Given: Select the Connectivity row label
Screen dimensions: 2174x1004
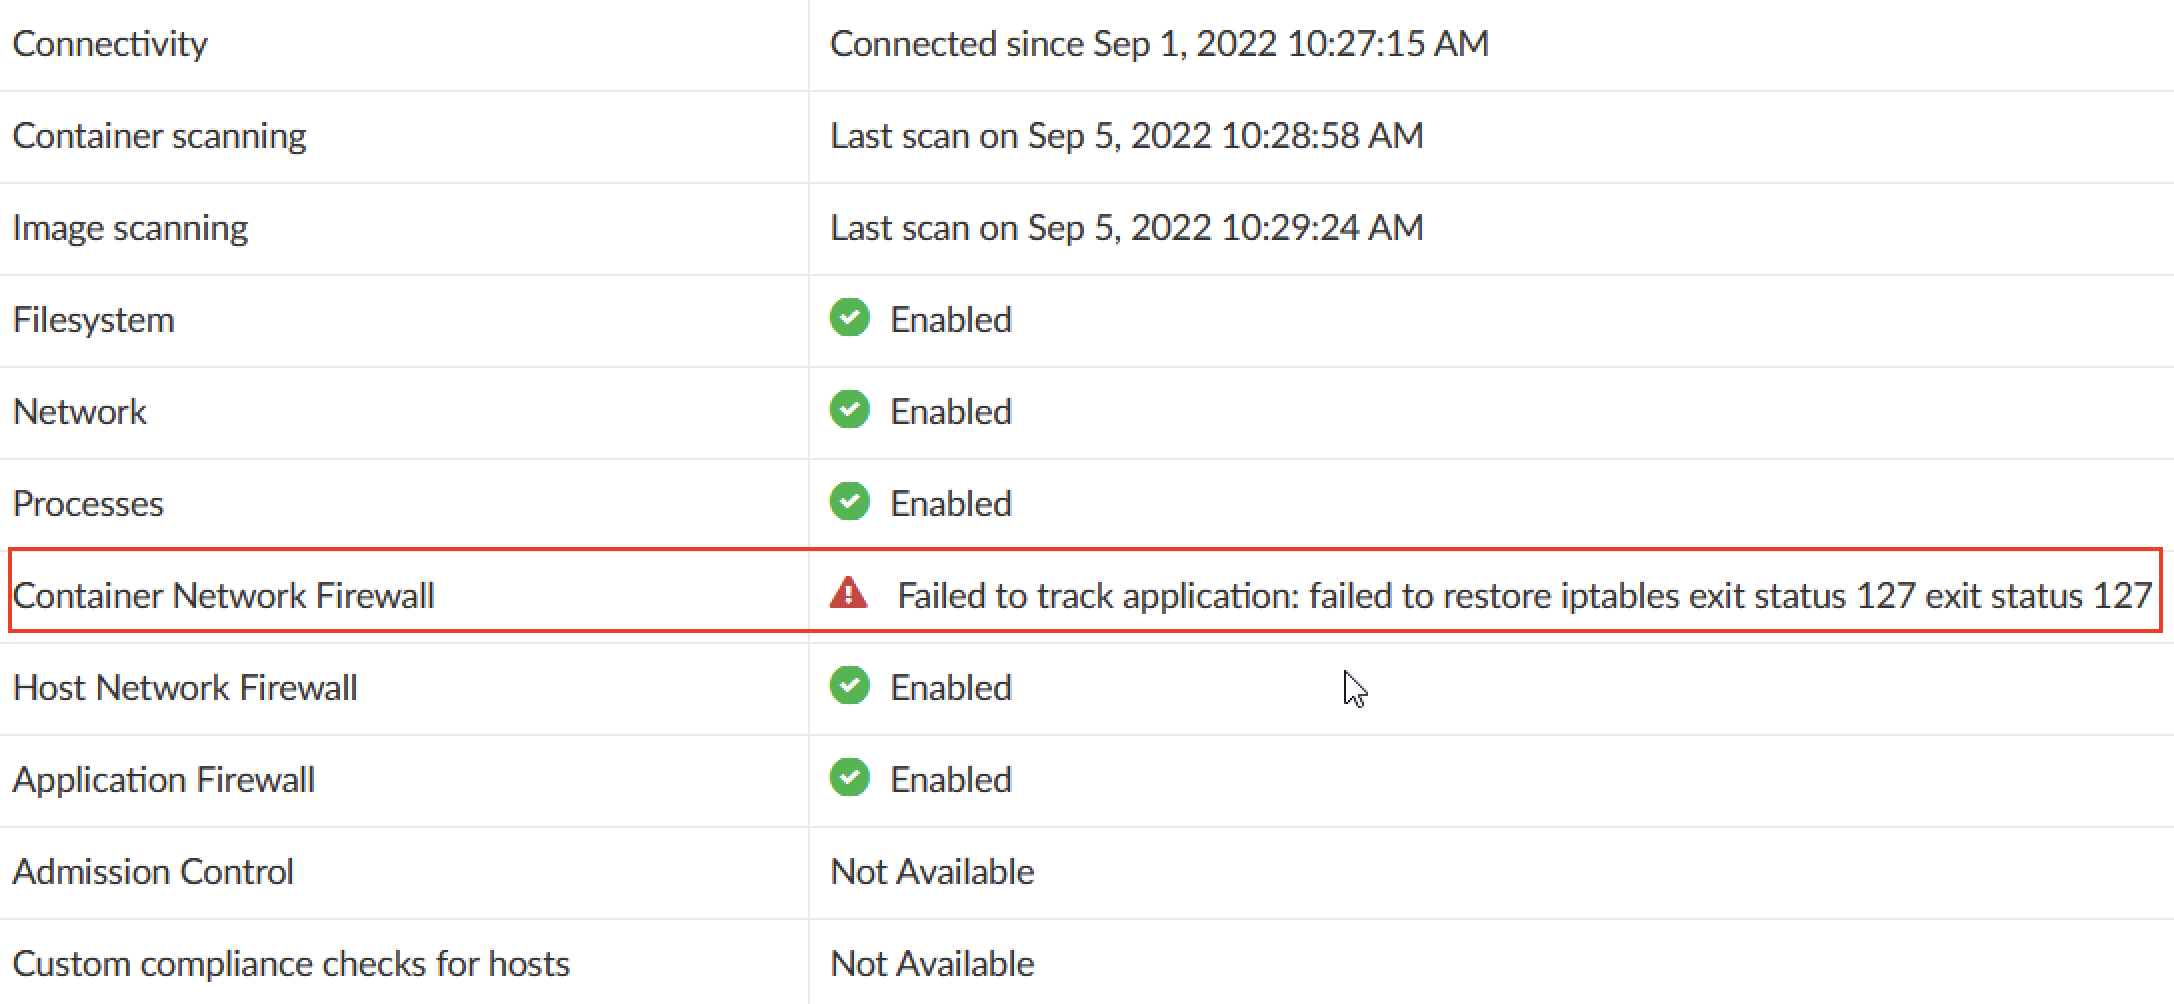Looking at the screenshot, I should (x=110, y=44).
